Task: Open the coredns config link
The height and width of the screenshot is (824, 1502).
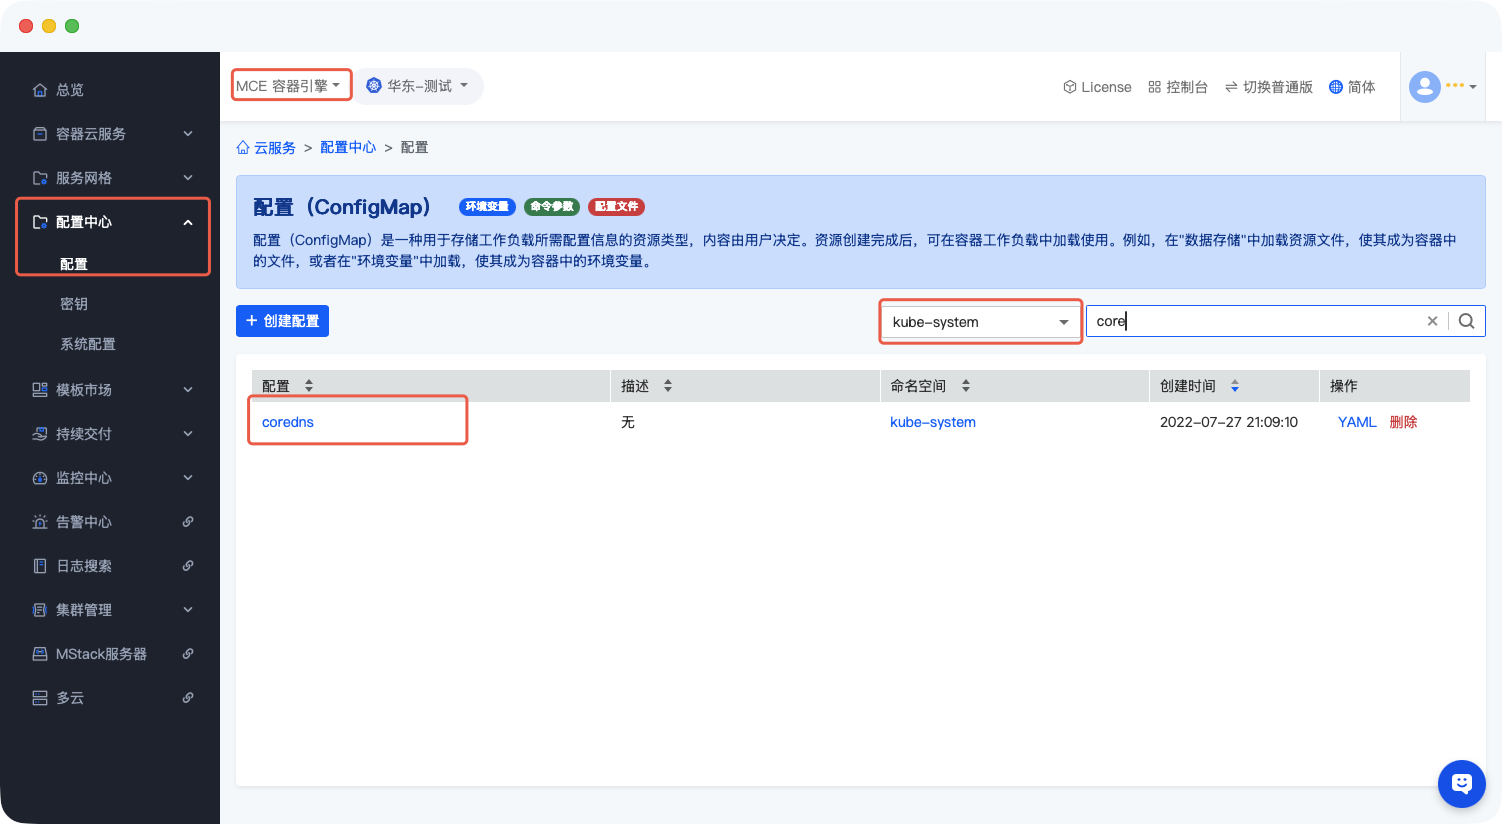Action: 288,422
